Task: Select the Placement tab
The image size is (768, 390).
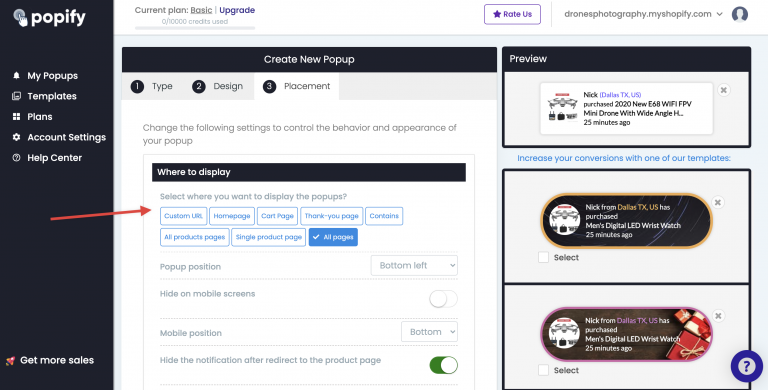Action: coord(296,86)
